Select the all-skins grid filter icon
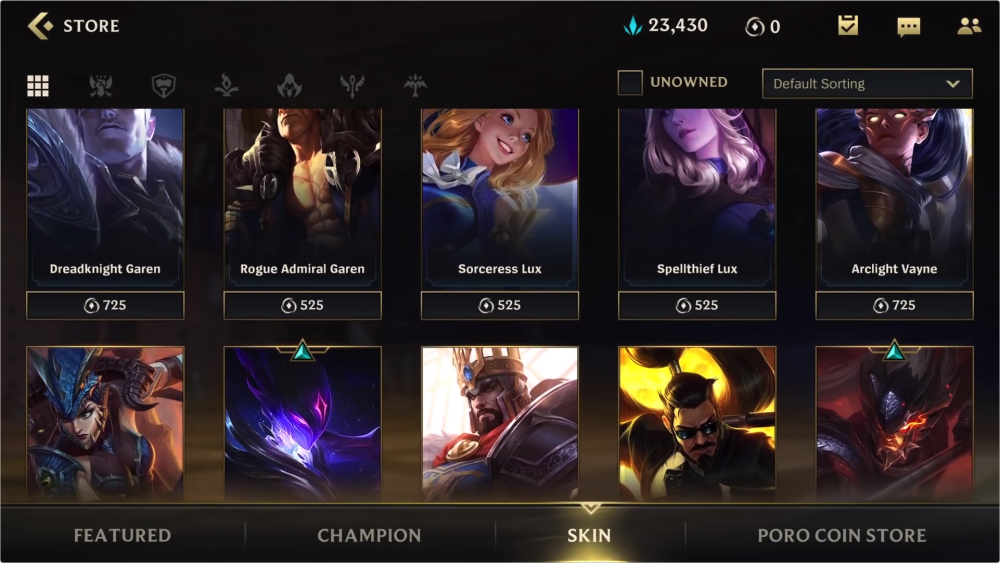This screenshot has width=1000, height=563. [x=38, y=85]
